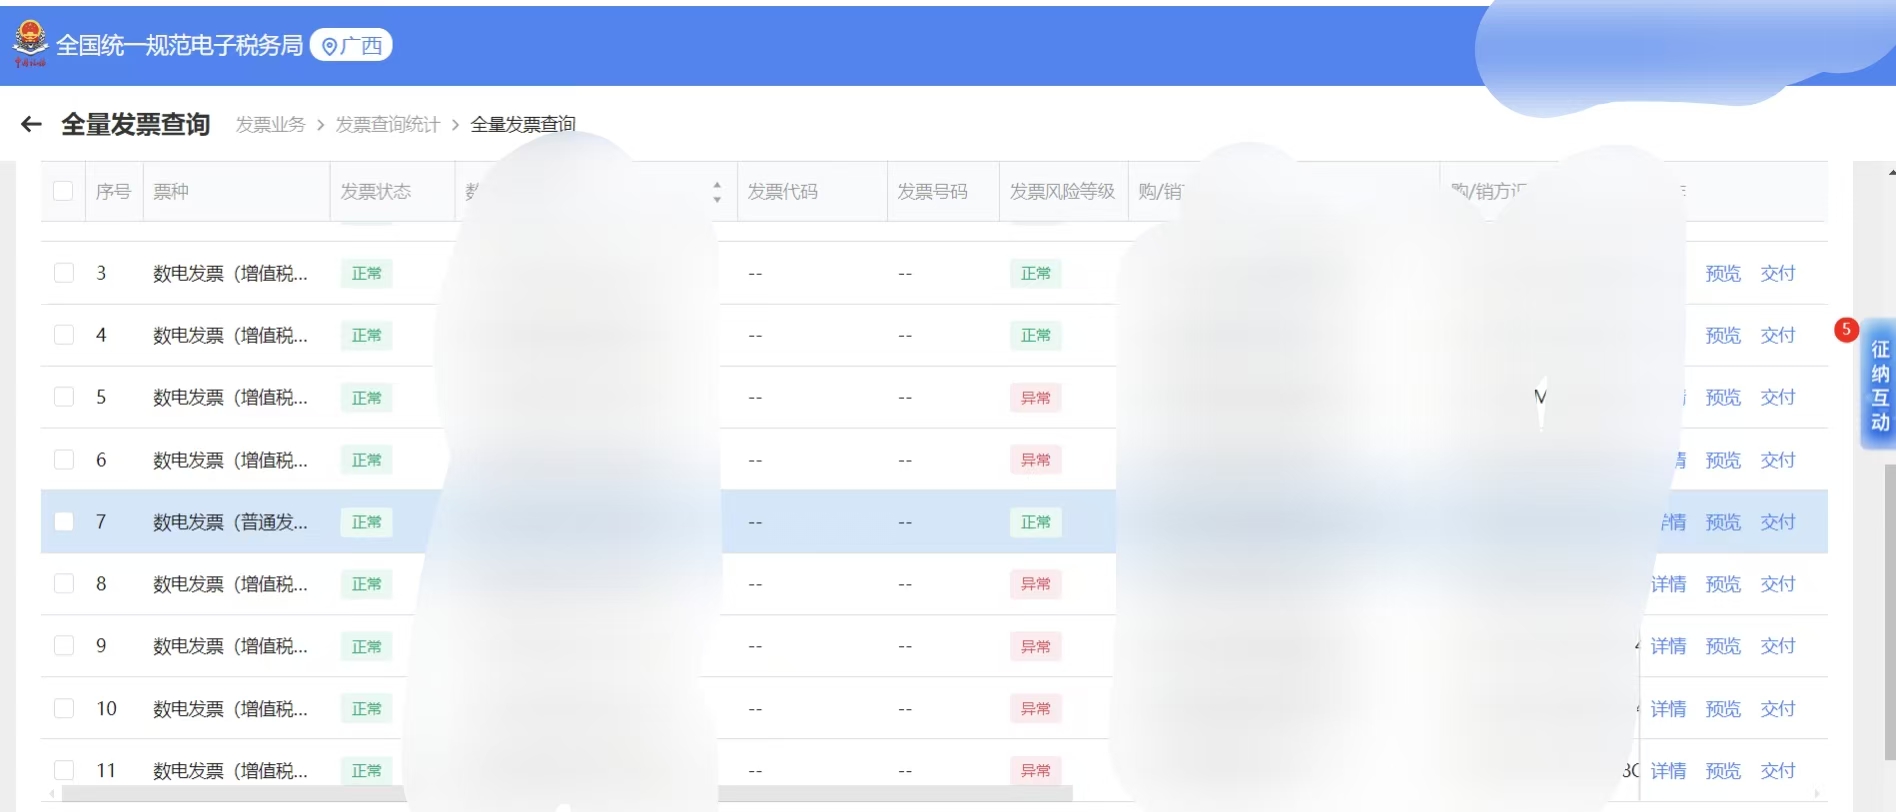Sort using the column sort arrows
The image size is (1896, 812).
tap(717, 192)
